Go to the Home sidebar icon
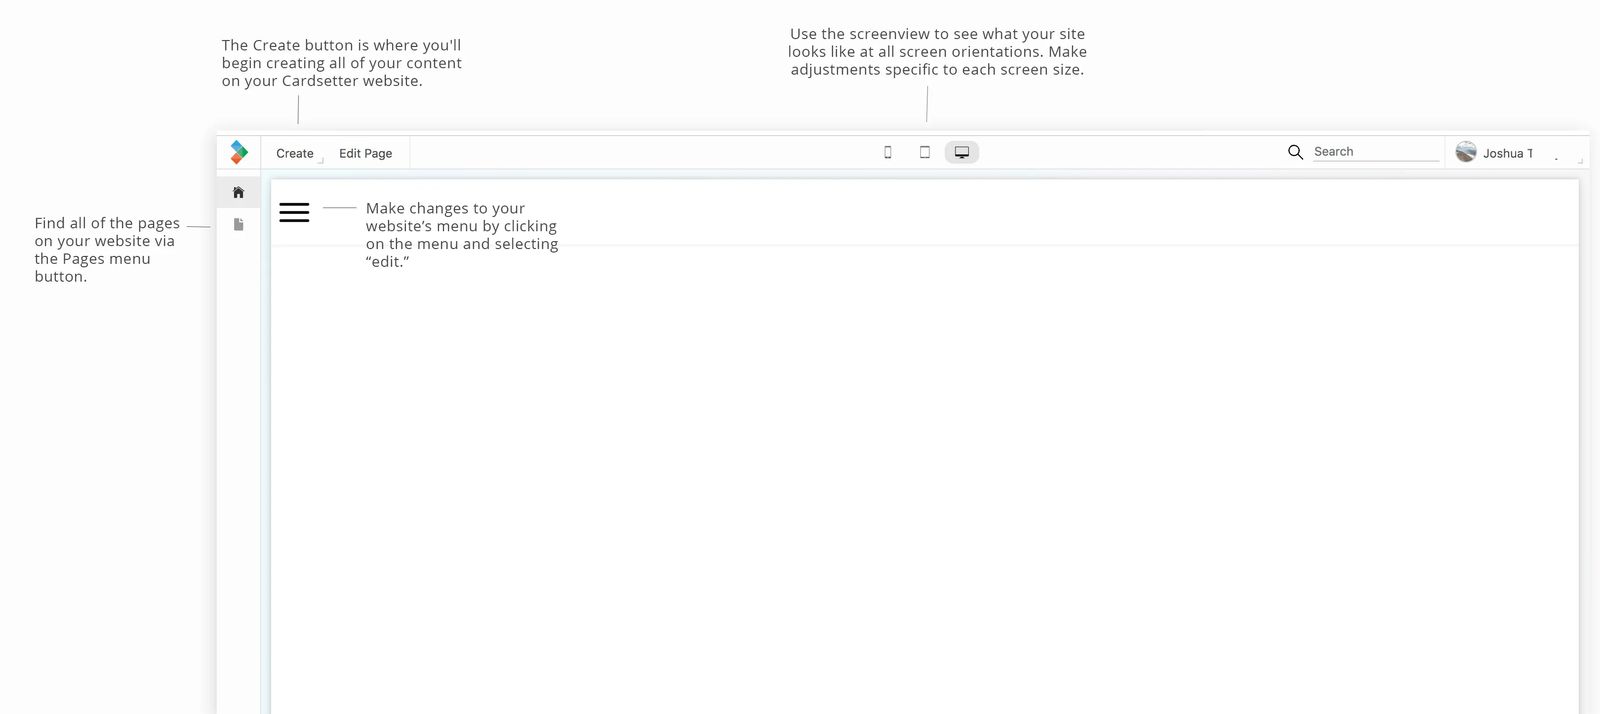The width and height of the screenshot is (1600, 714). click(238, 192)
